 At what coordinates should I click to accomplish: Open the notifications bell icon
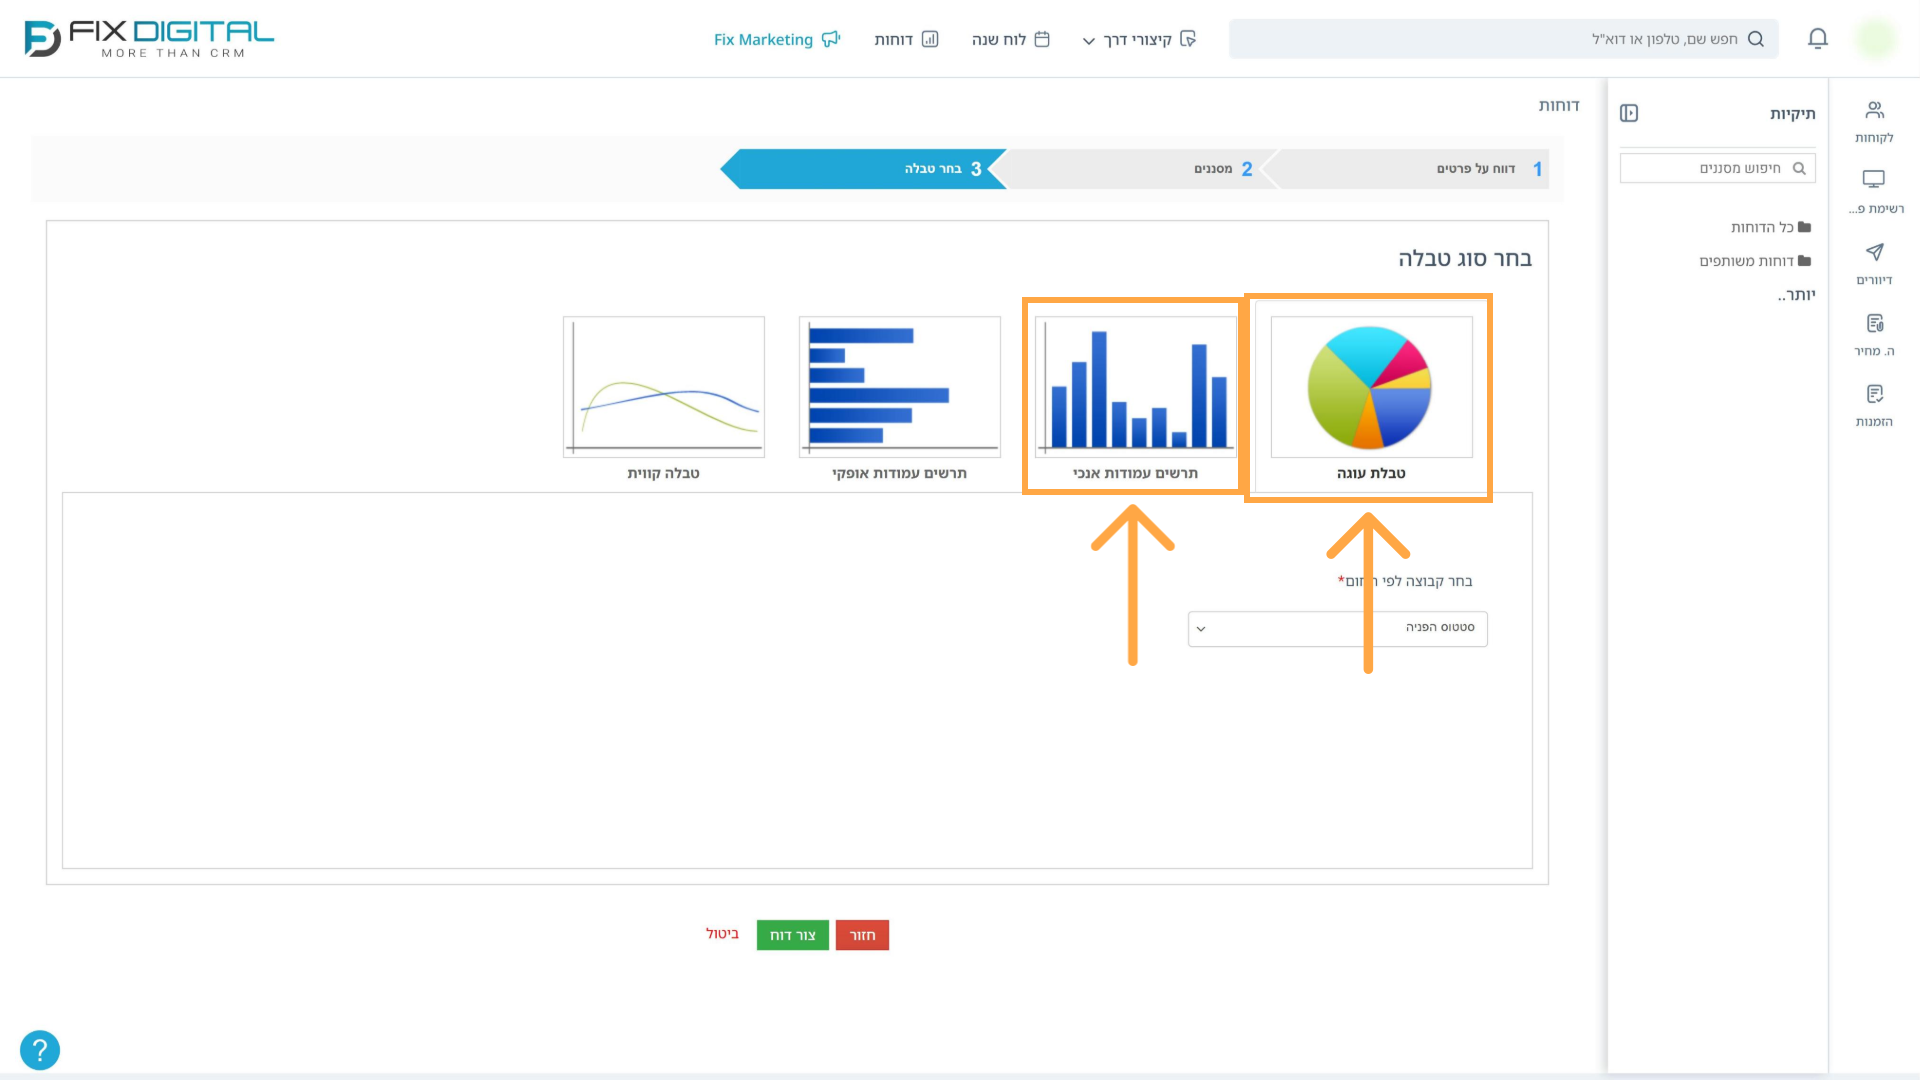(1818, 39)
